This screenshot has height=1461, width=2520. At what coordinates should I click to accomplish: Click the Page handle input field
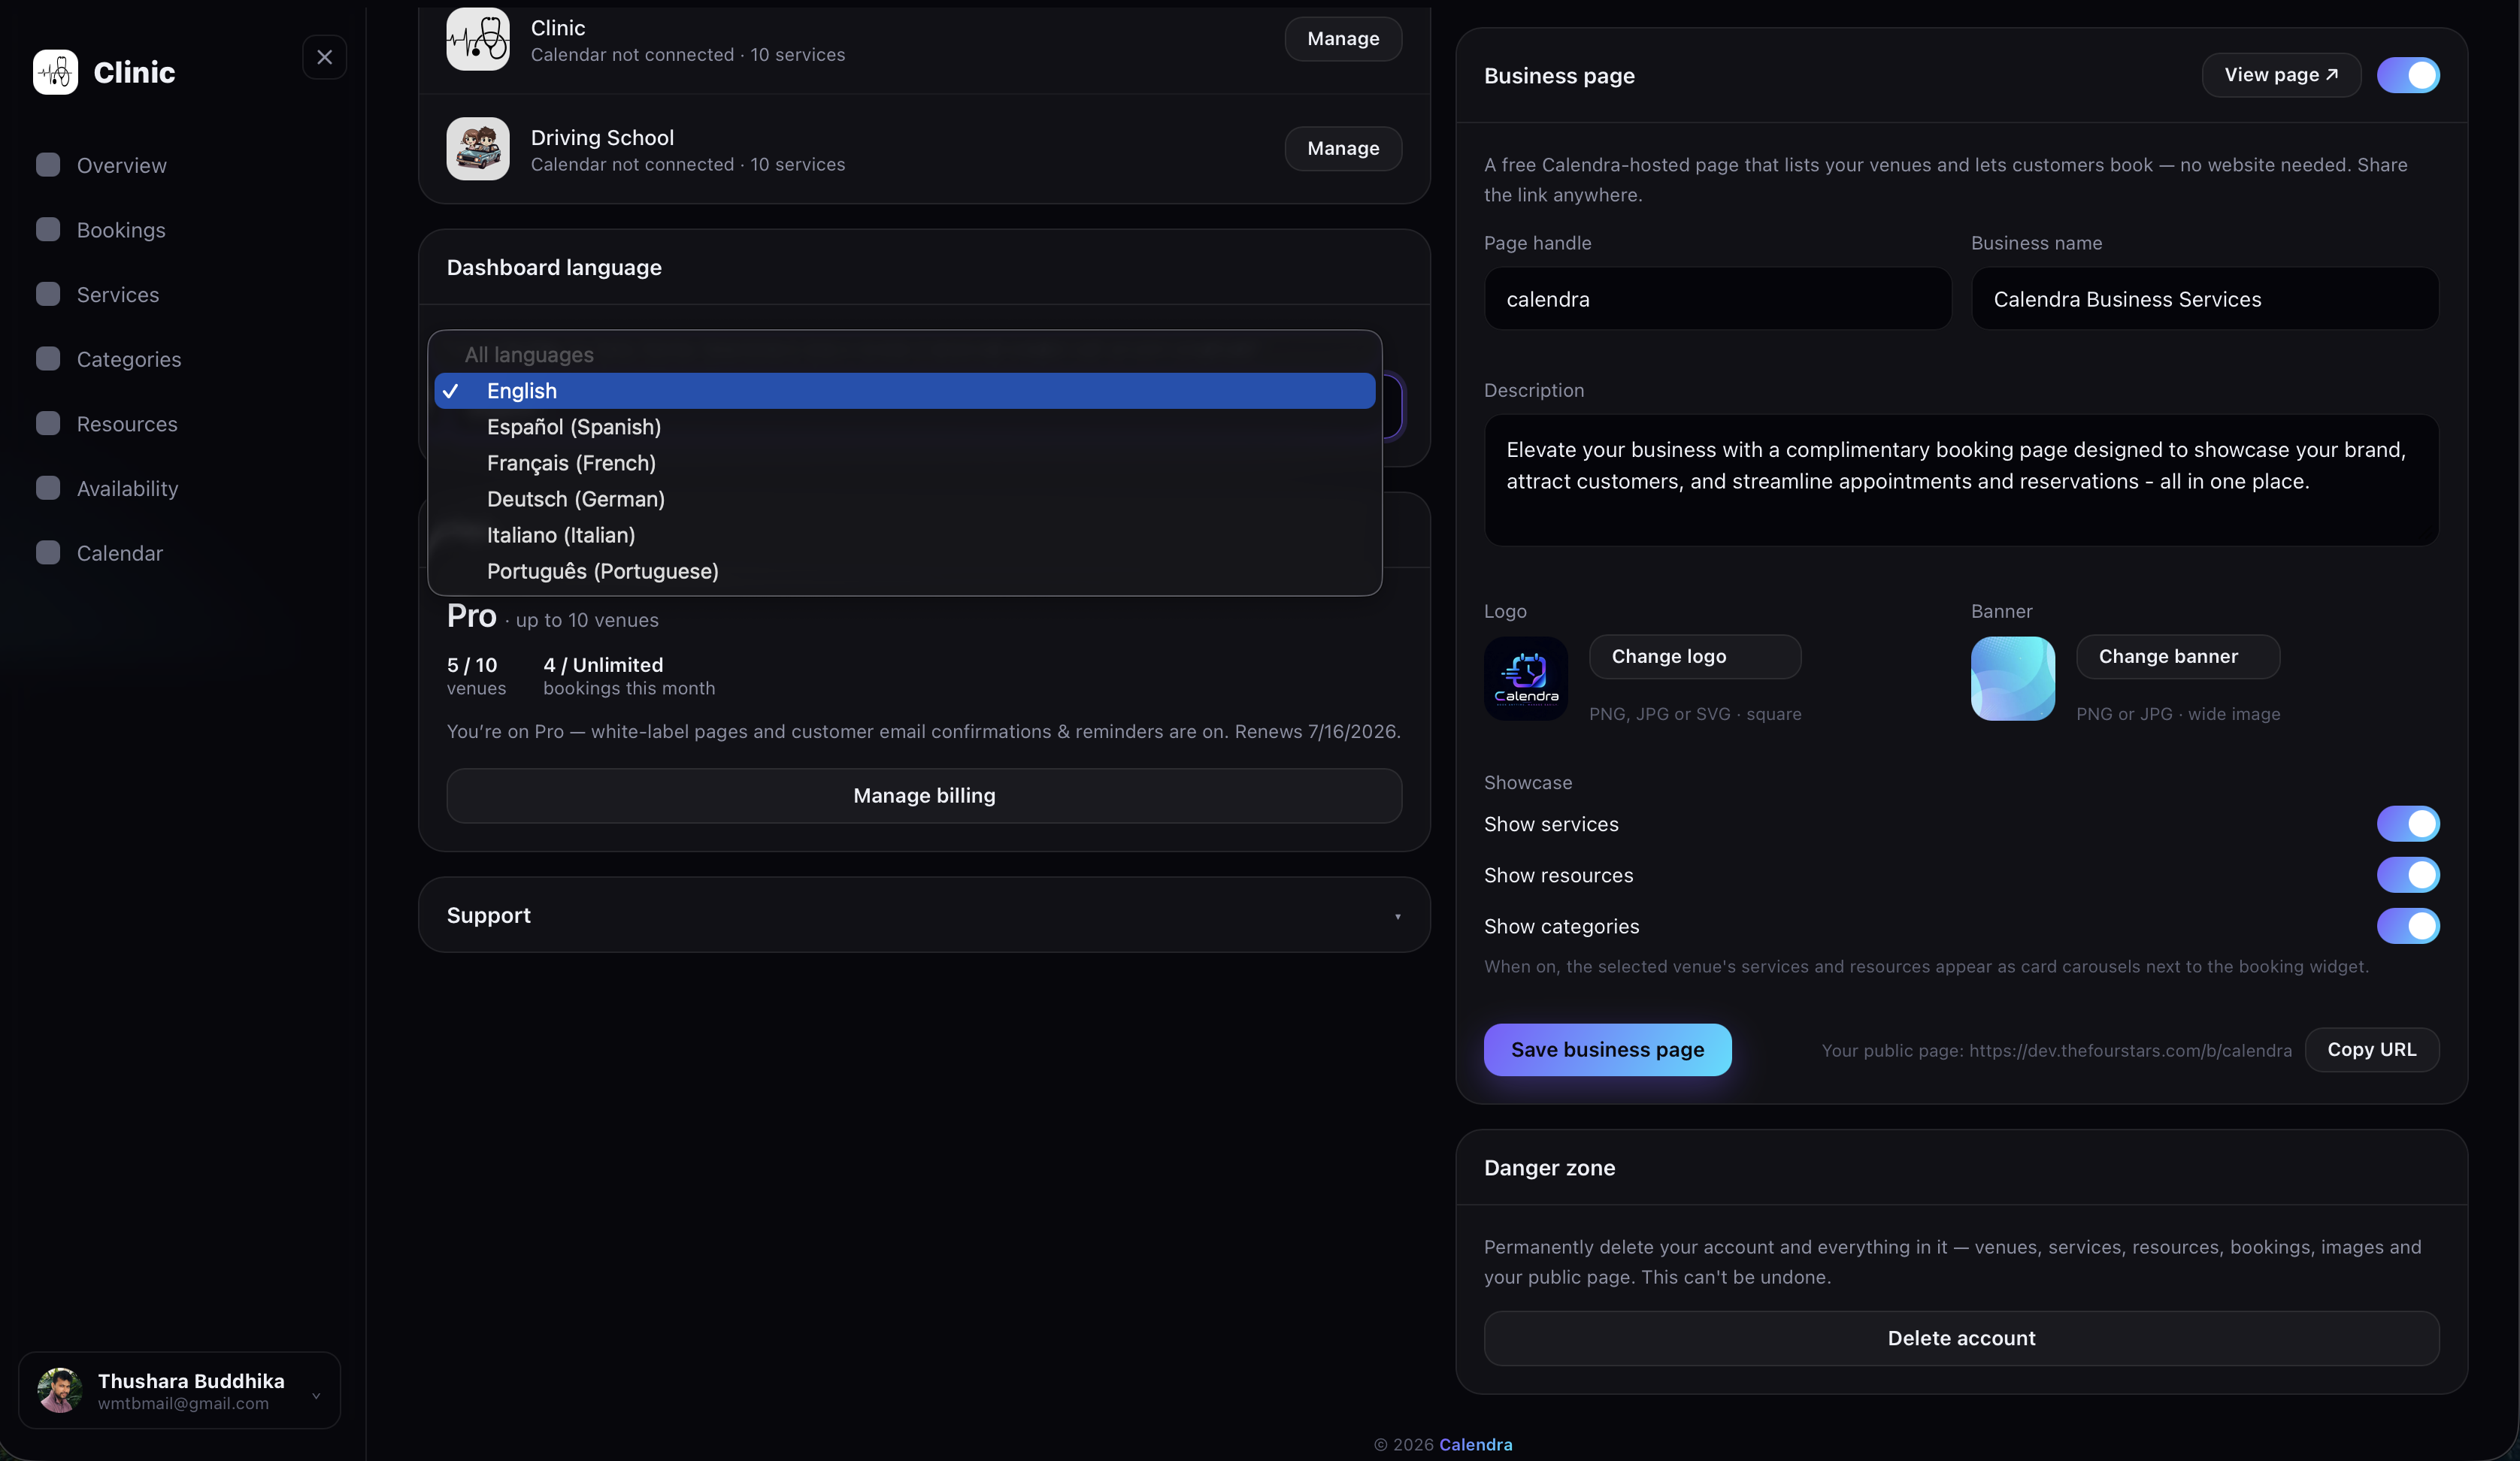[x=1717, y=299]
